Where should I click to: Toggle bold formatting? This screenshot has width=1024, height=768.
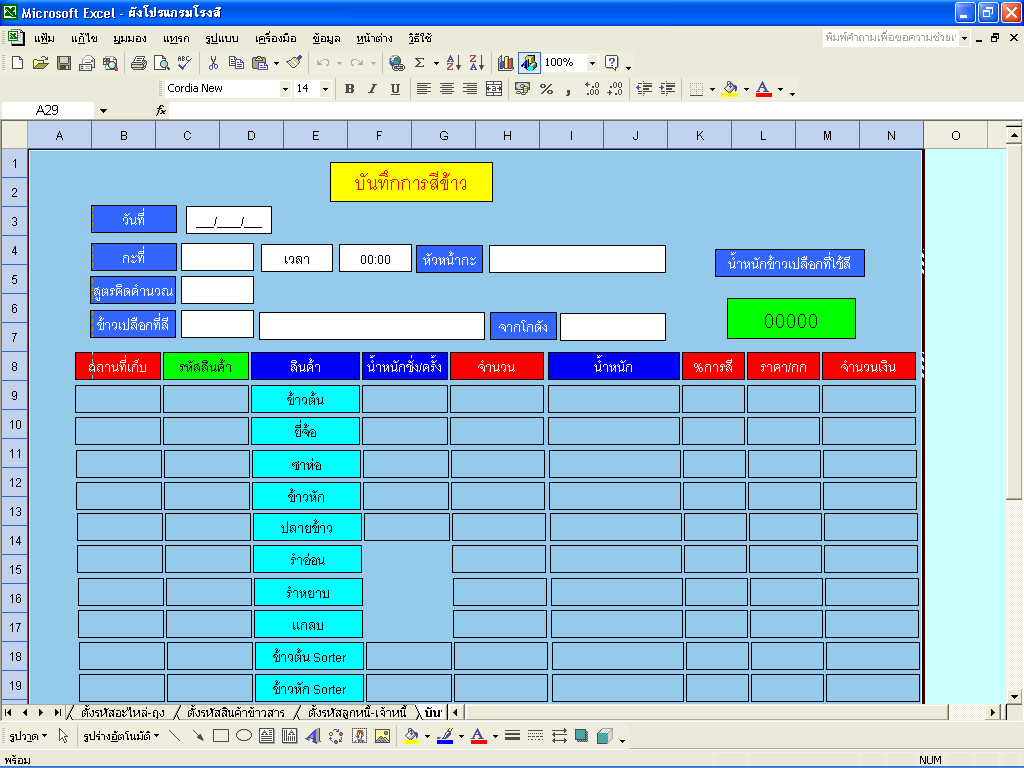(349, 89)
